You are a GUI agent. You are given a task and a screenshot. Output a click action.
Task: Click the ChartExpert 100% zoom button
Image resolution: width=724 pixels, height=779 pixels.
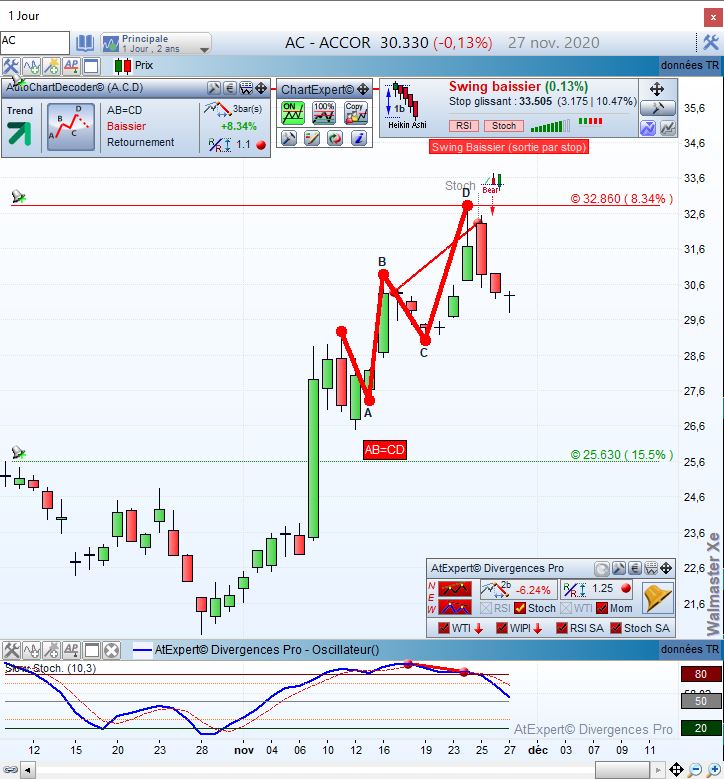[323, 113]
